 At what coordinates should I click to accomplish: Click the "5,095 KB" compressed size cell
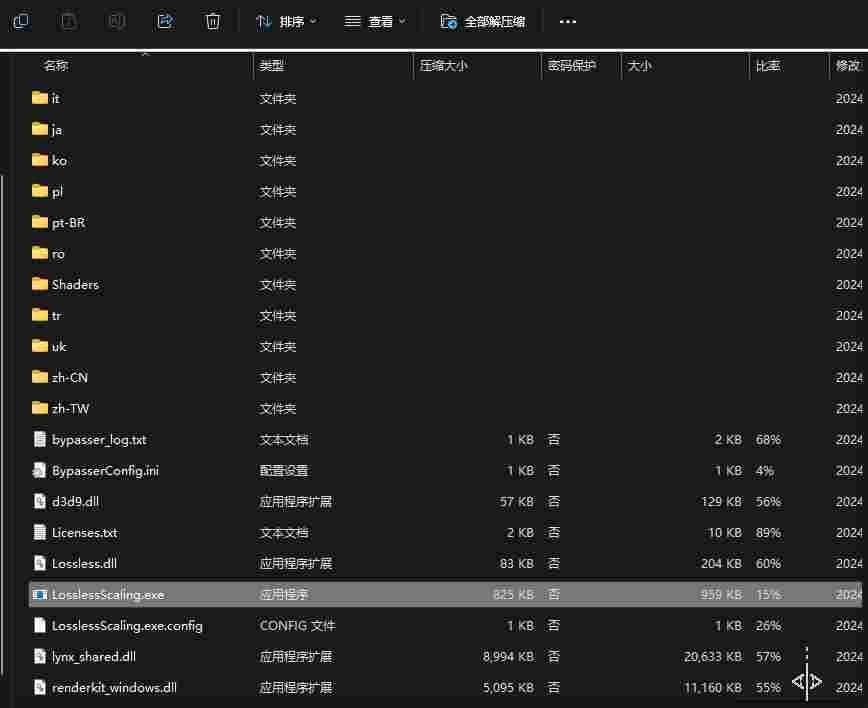(508, 688)
